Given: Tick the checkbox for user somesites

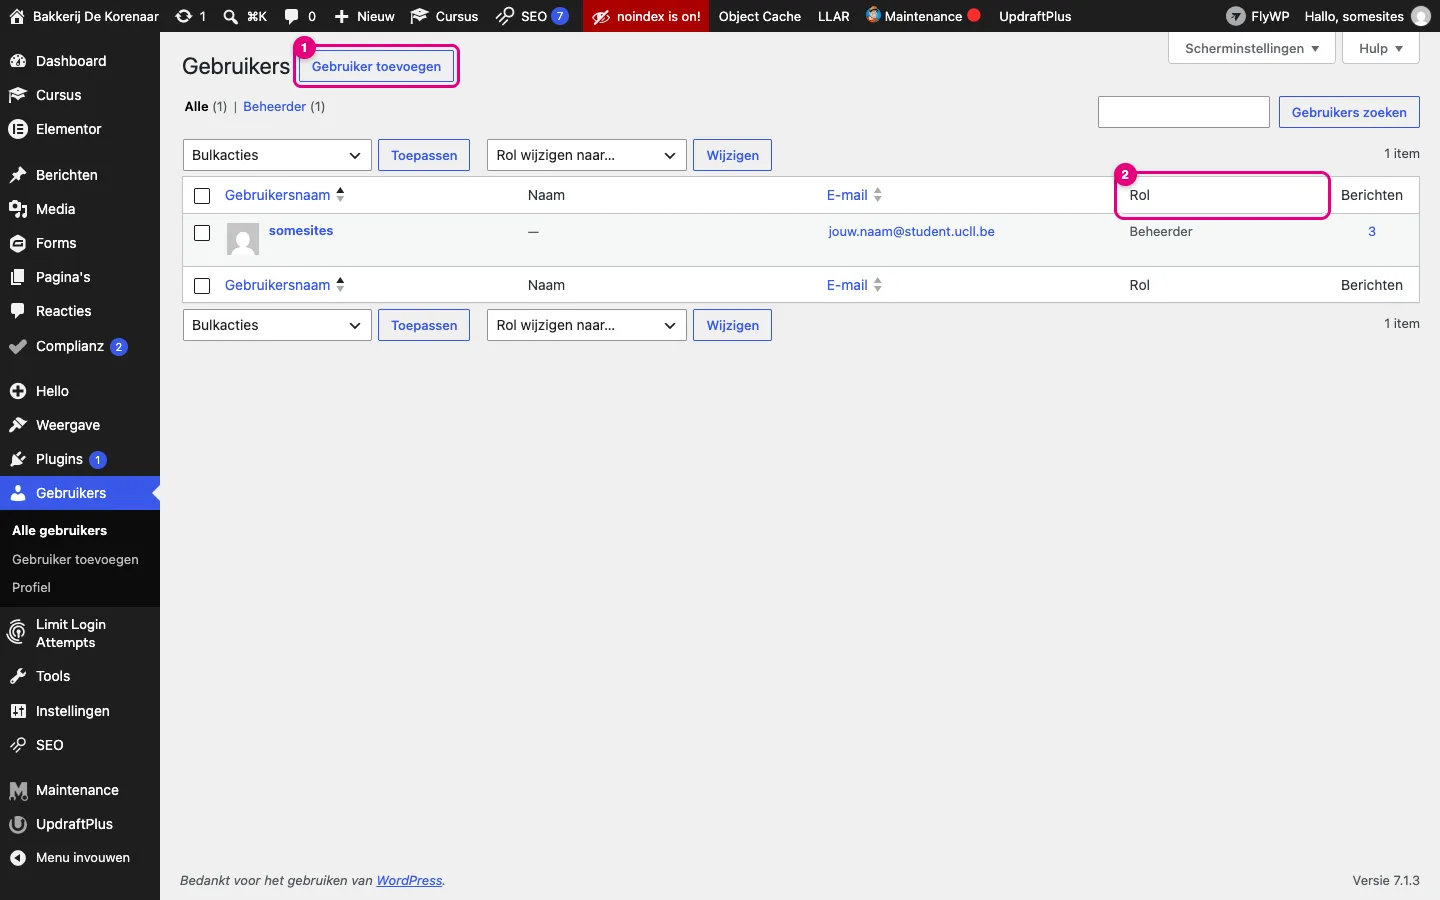Looking at the screenshot, I should [202, 233].
